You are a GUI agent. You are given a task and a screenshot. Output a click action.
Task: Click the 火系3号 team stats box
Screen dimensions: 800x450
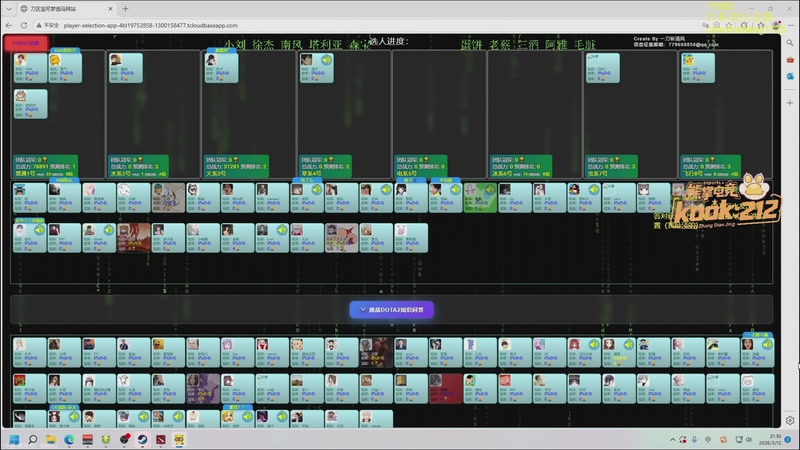[x=236, y=166]
